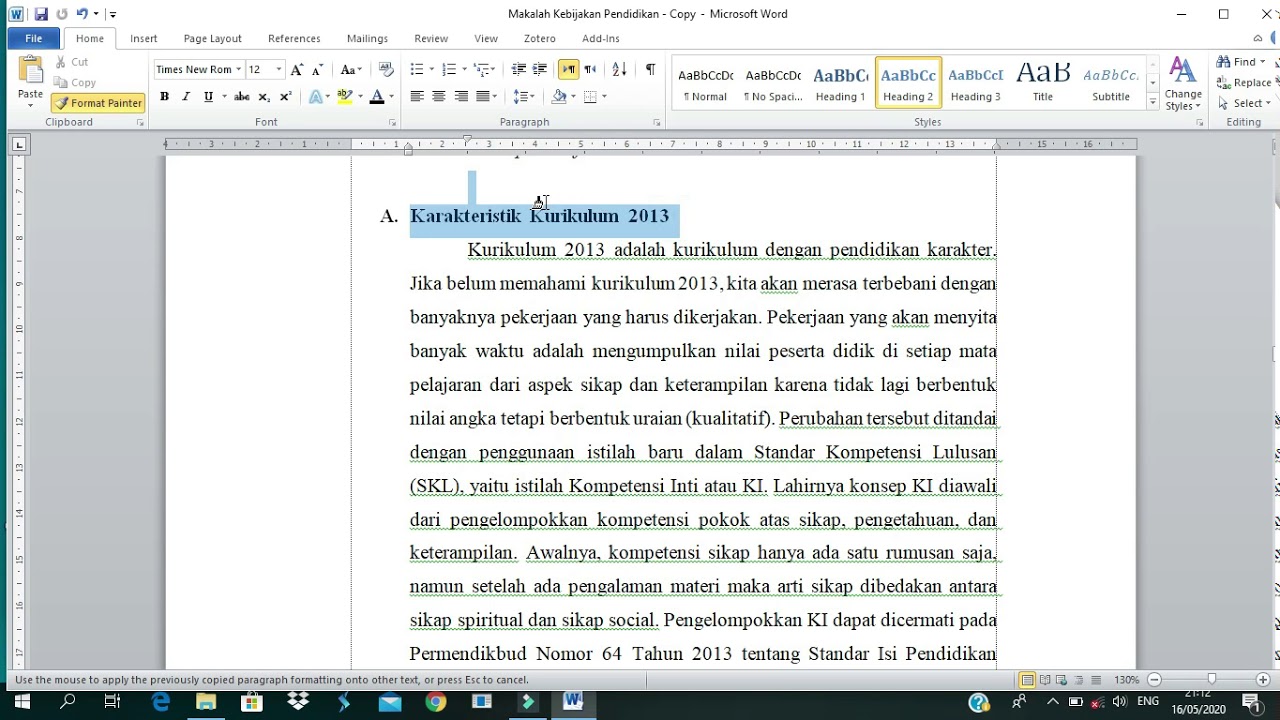Viewport: 1280px width, 720px height.
Task: Apply the Heading 3 style
Action: pos(975,83)
